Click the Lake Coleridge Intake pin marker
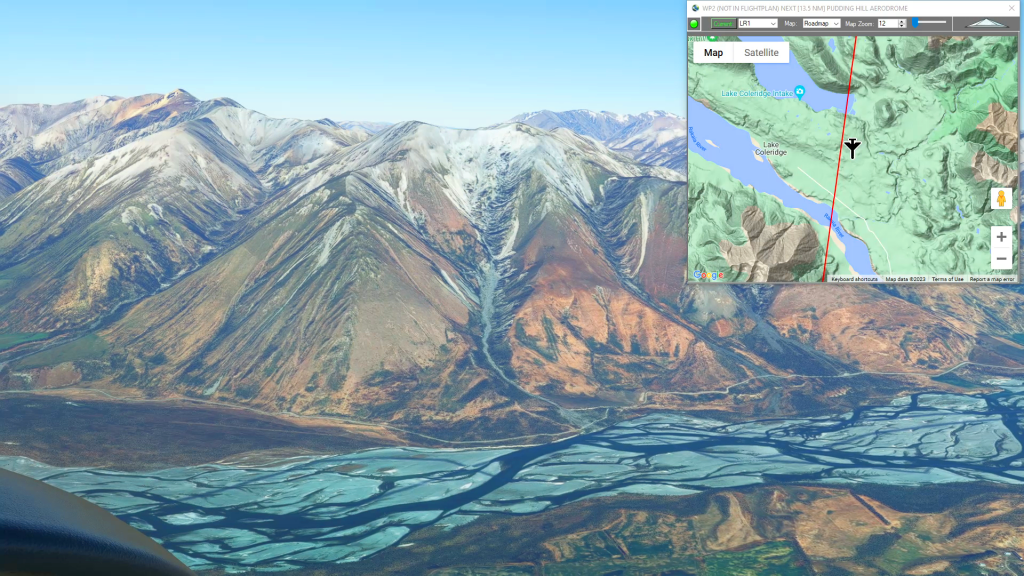This screenshot has height=576, width=1024. (800, 92)
